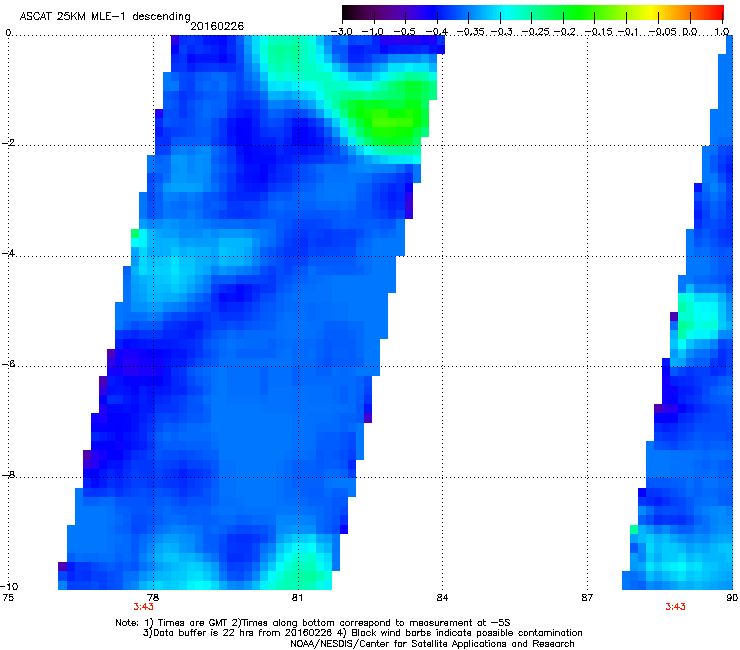
Task: Click the longitude axis label 90
Action: click(x=732, y=598)
